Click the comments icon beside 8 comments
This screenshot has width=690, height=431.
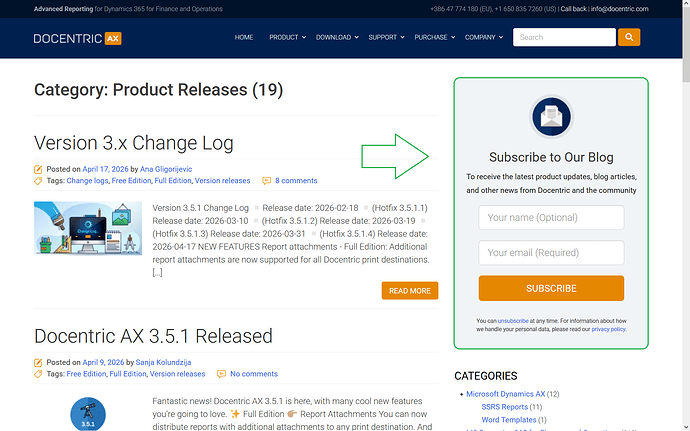[266, 181]
